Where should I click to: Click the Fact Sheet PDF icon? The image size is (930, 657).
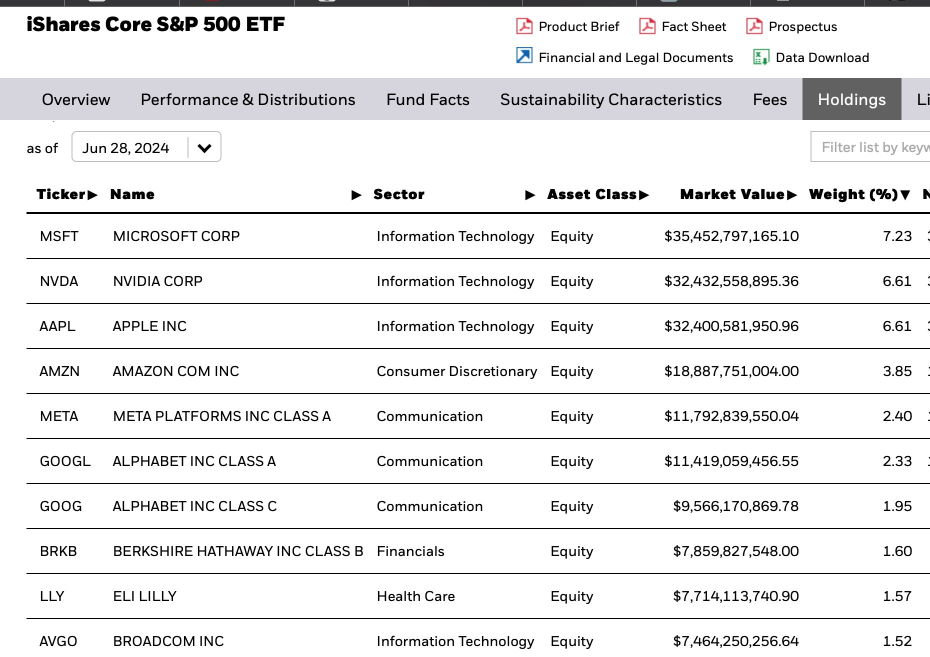(x=647, y=26)
